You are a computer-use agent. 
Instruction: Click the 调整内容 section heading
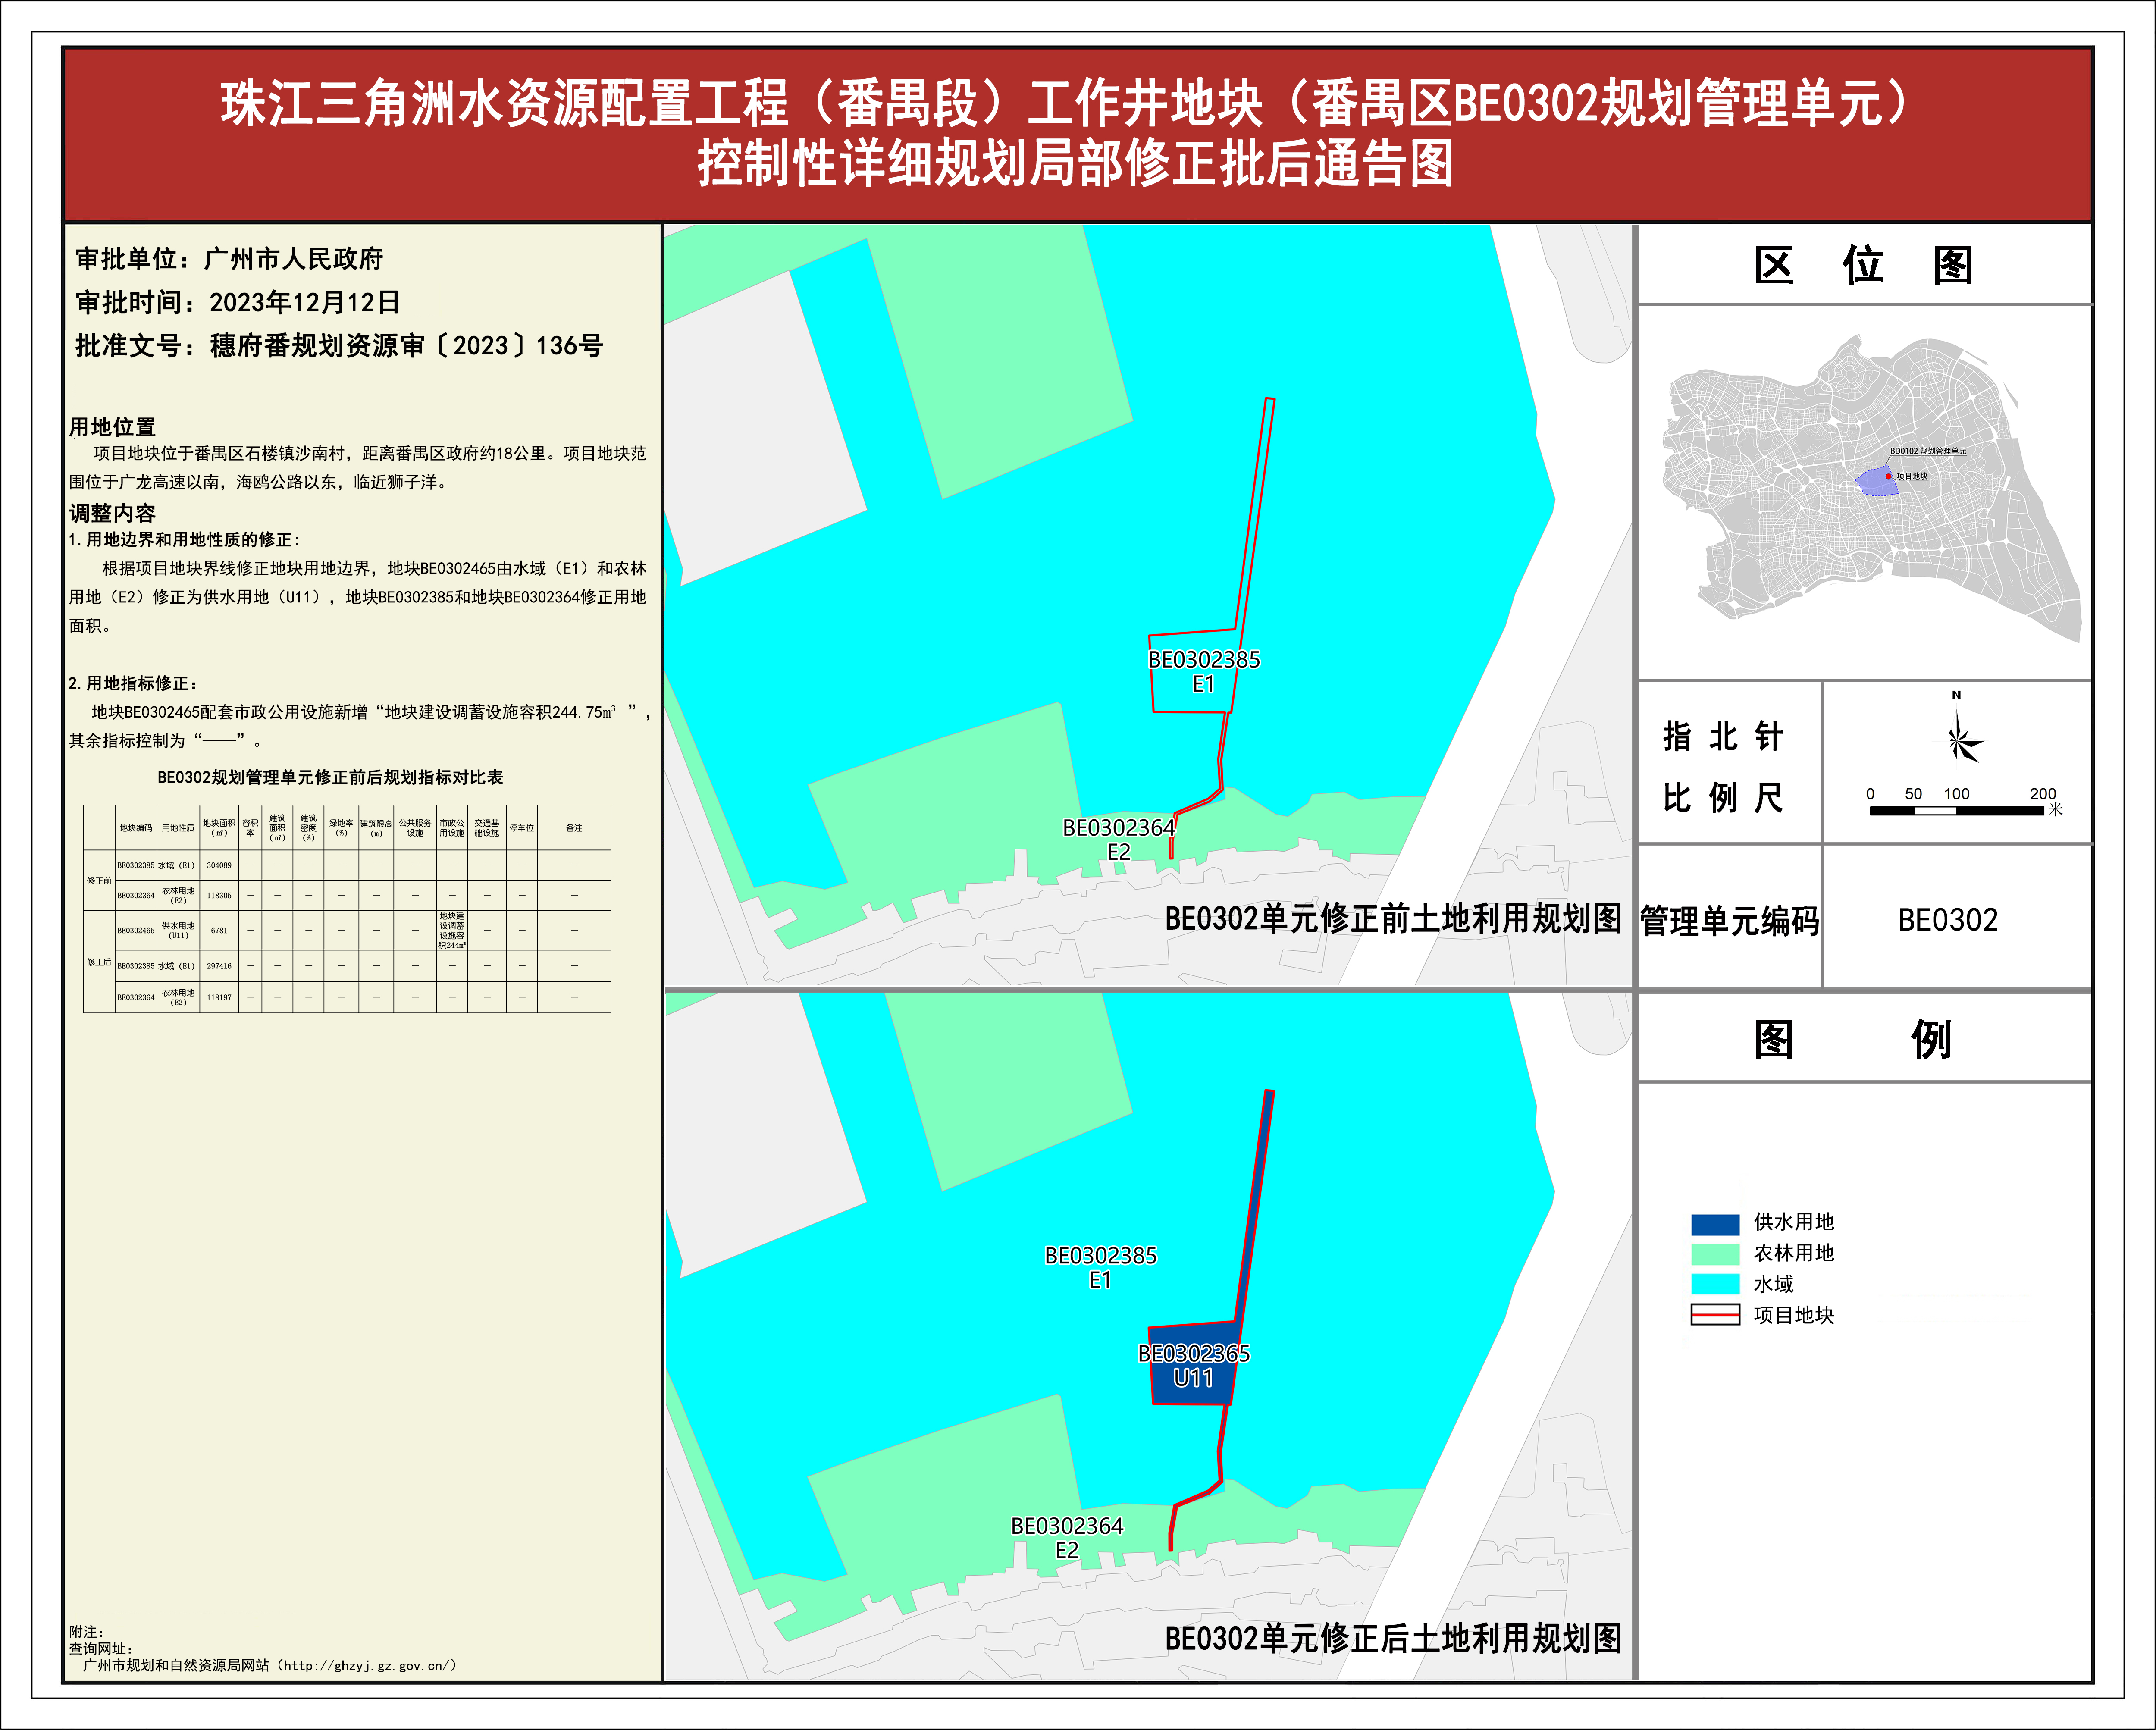coord(112,513)
